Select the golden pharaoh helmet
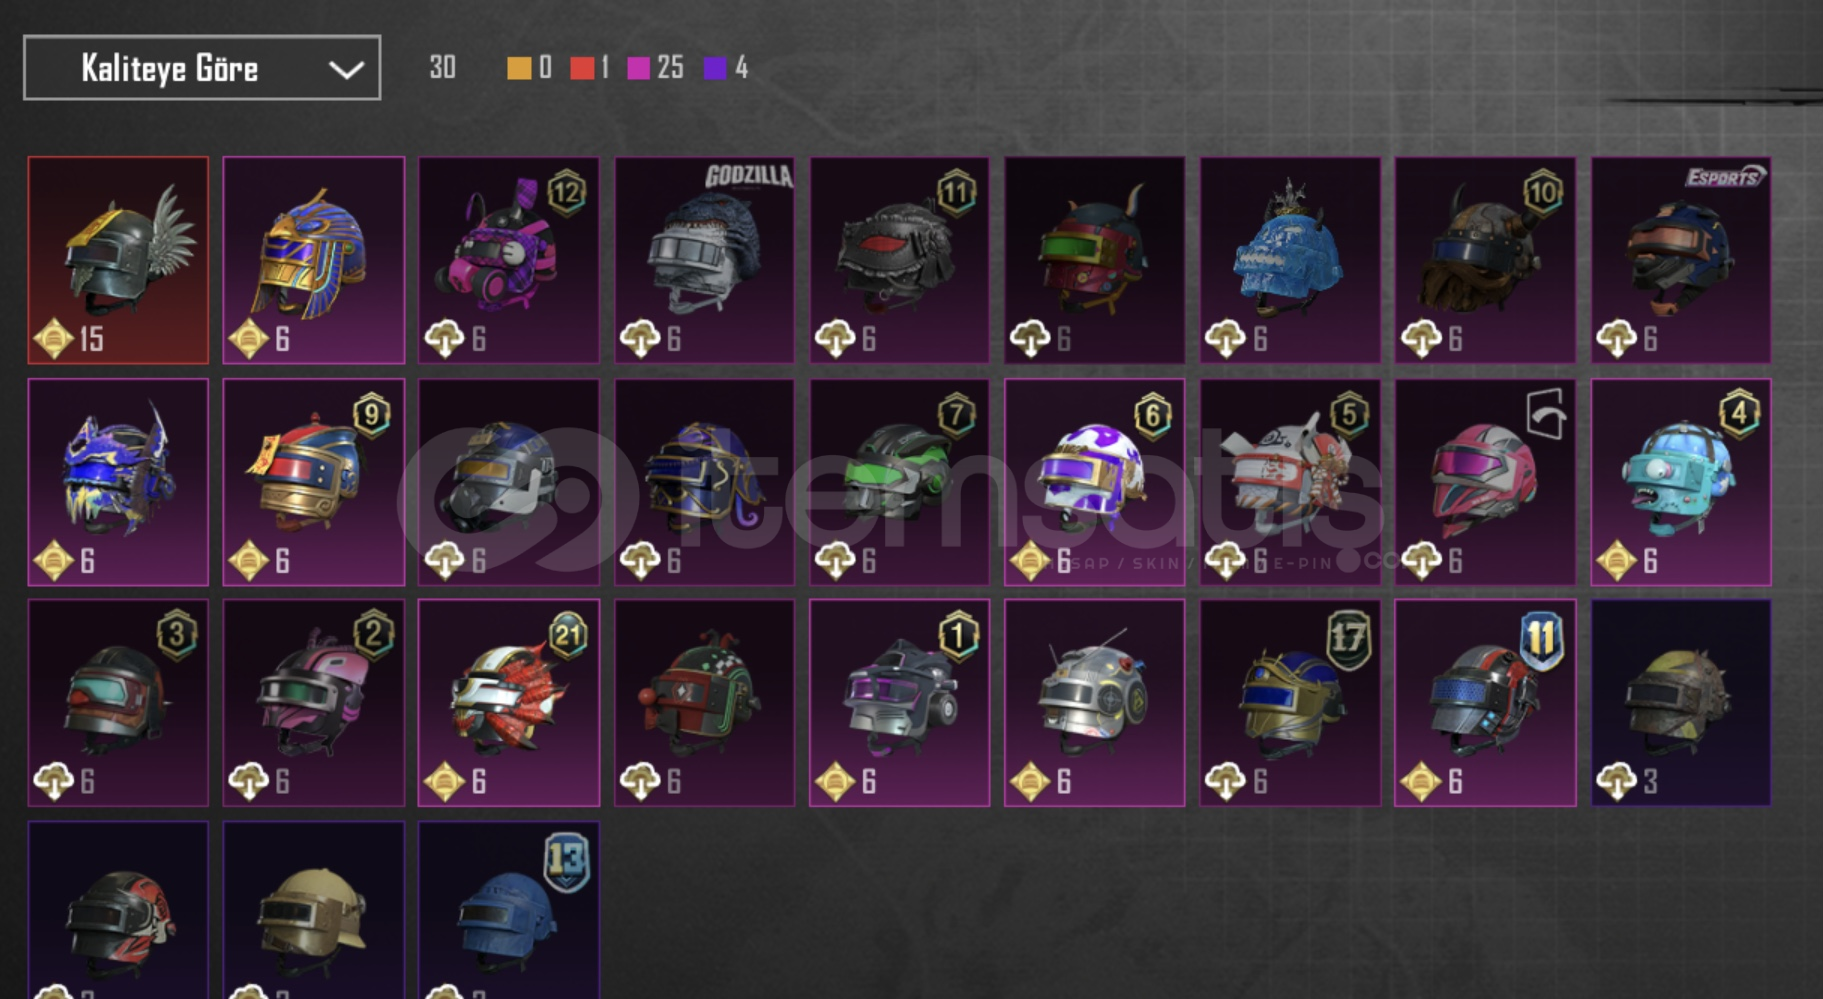This screenshot has height=999, width=1823. 313,260
